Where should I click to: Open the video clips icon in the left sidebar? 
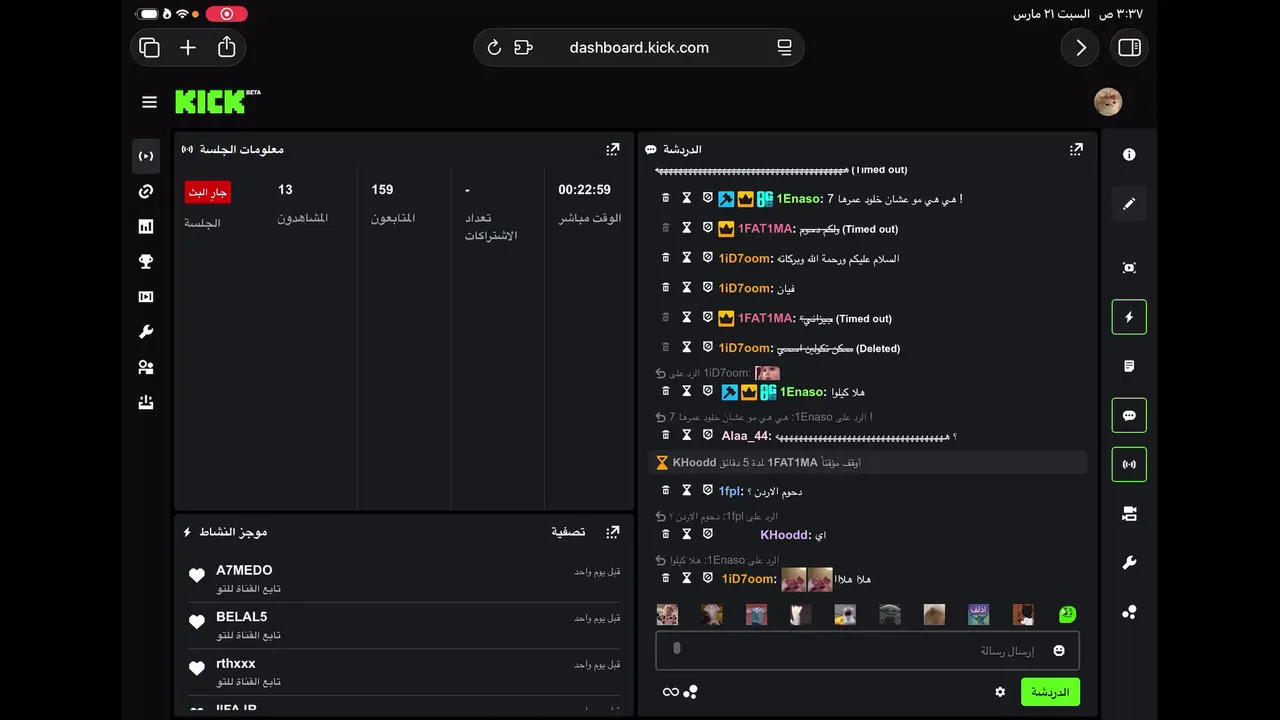coord(146,297)
